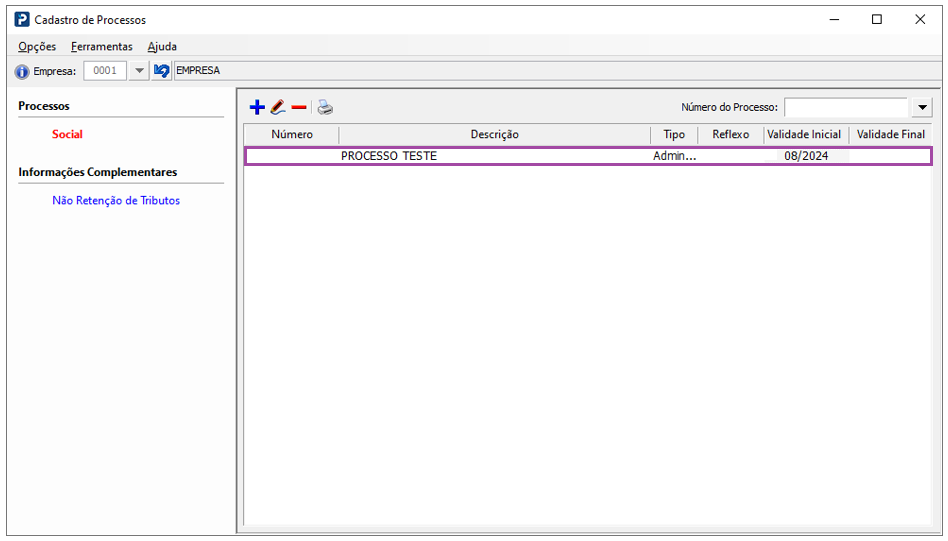
Task: Click the Empresa code field 0001
Action: pyautogui.click(x=105, y=71)
